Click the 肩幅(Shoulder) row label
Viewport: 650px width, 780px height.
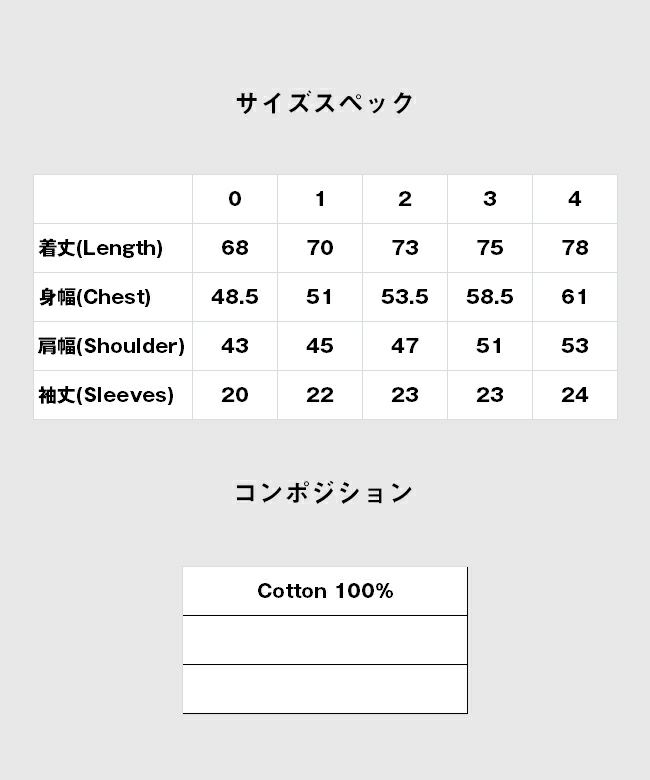(x=113, y=346)
